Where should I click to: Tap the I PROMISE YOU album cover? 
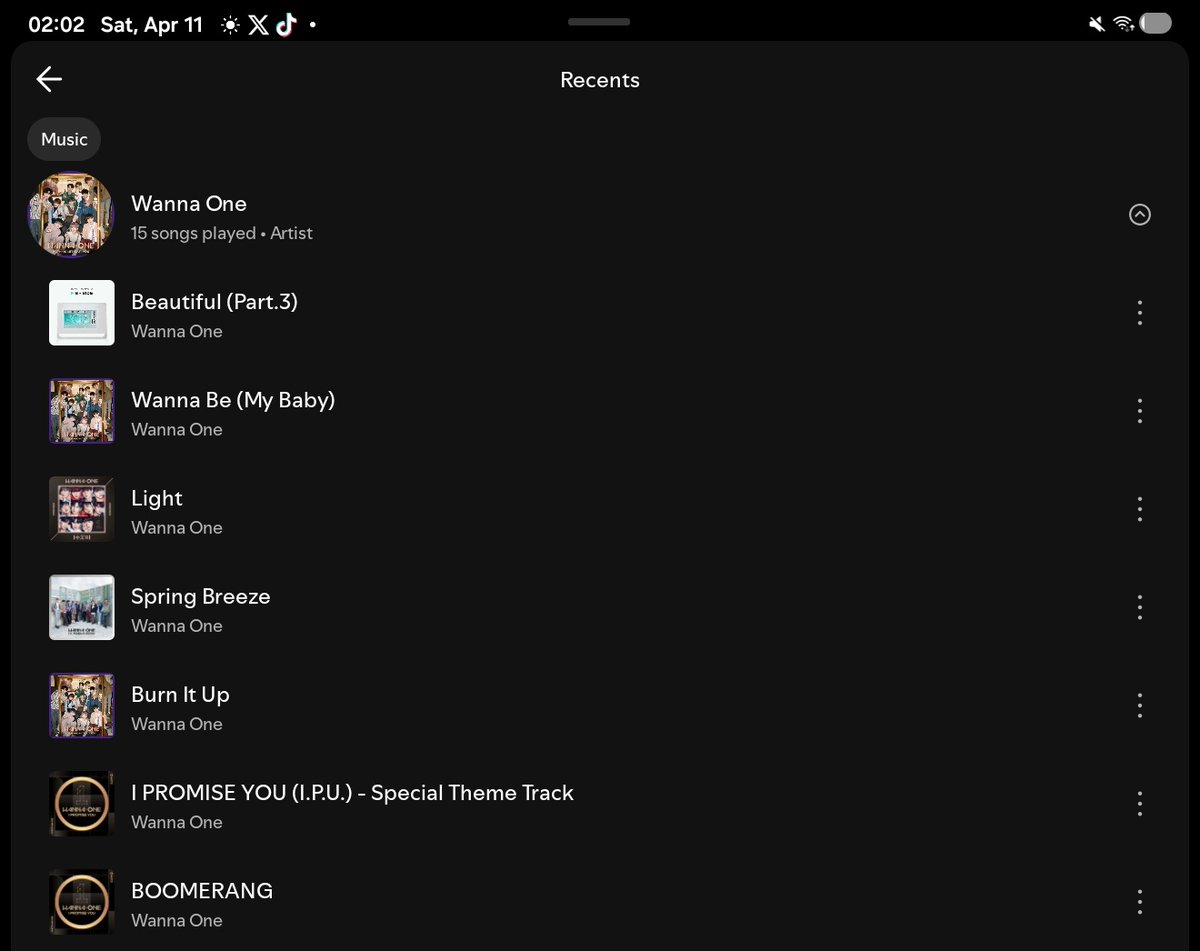[x=82, y=803]
